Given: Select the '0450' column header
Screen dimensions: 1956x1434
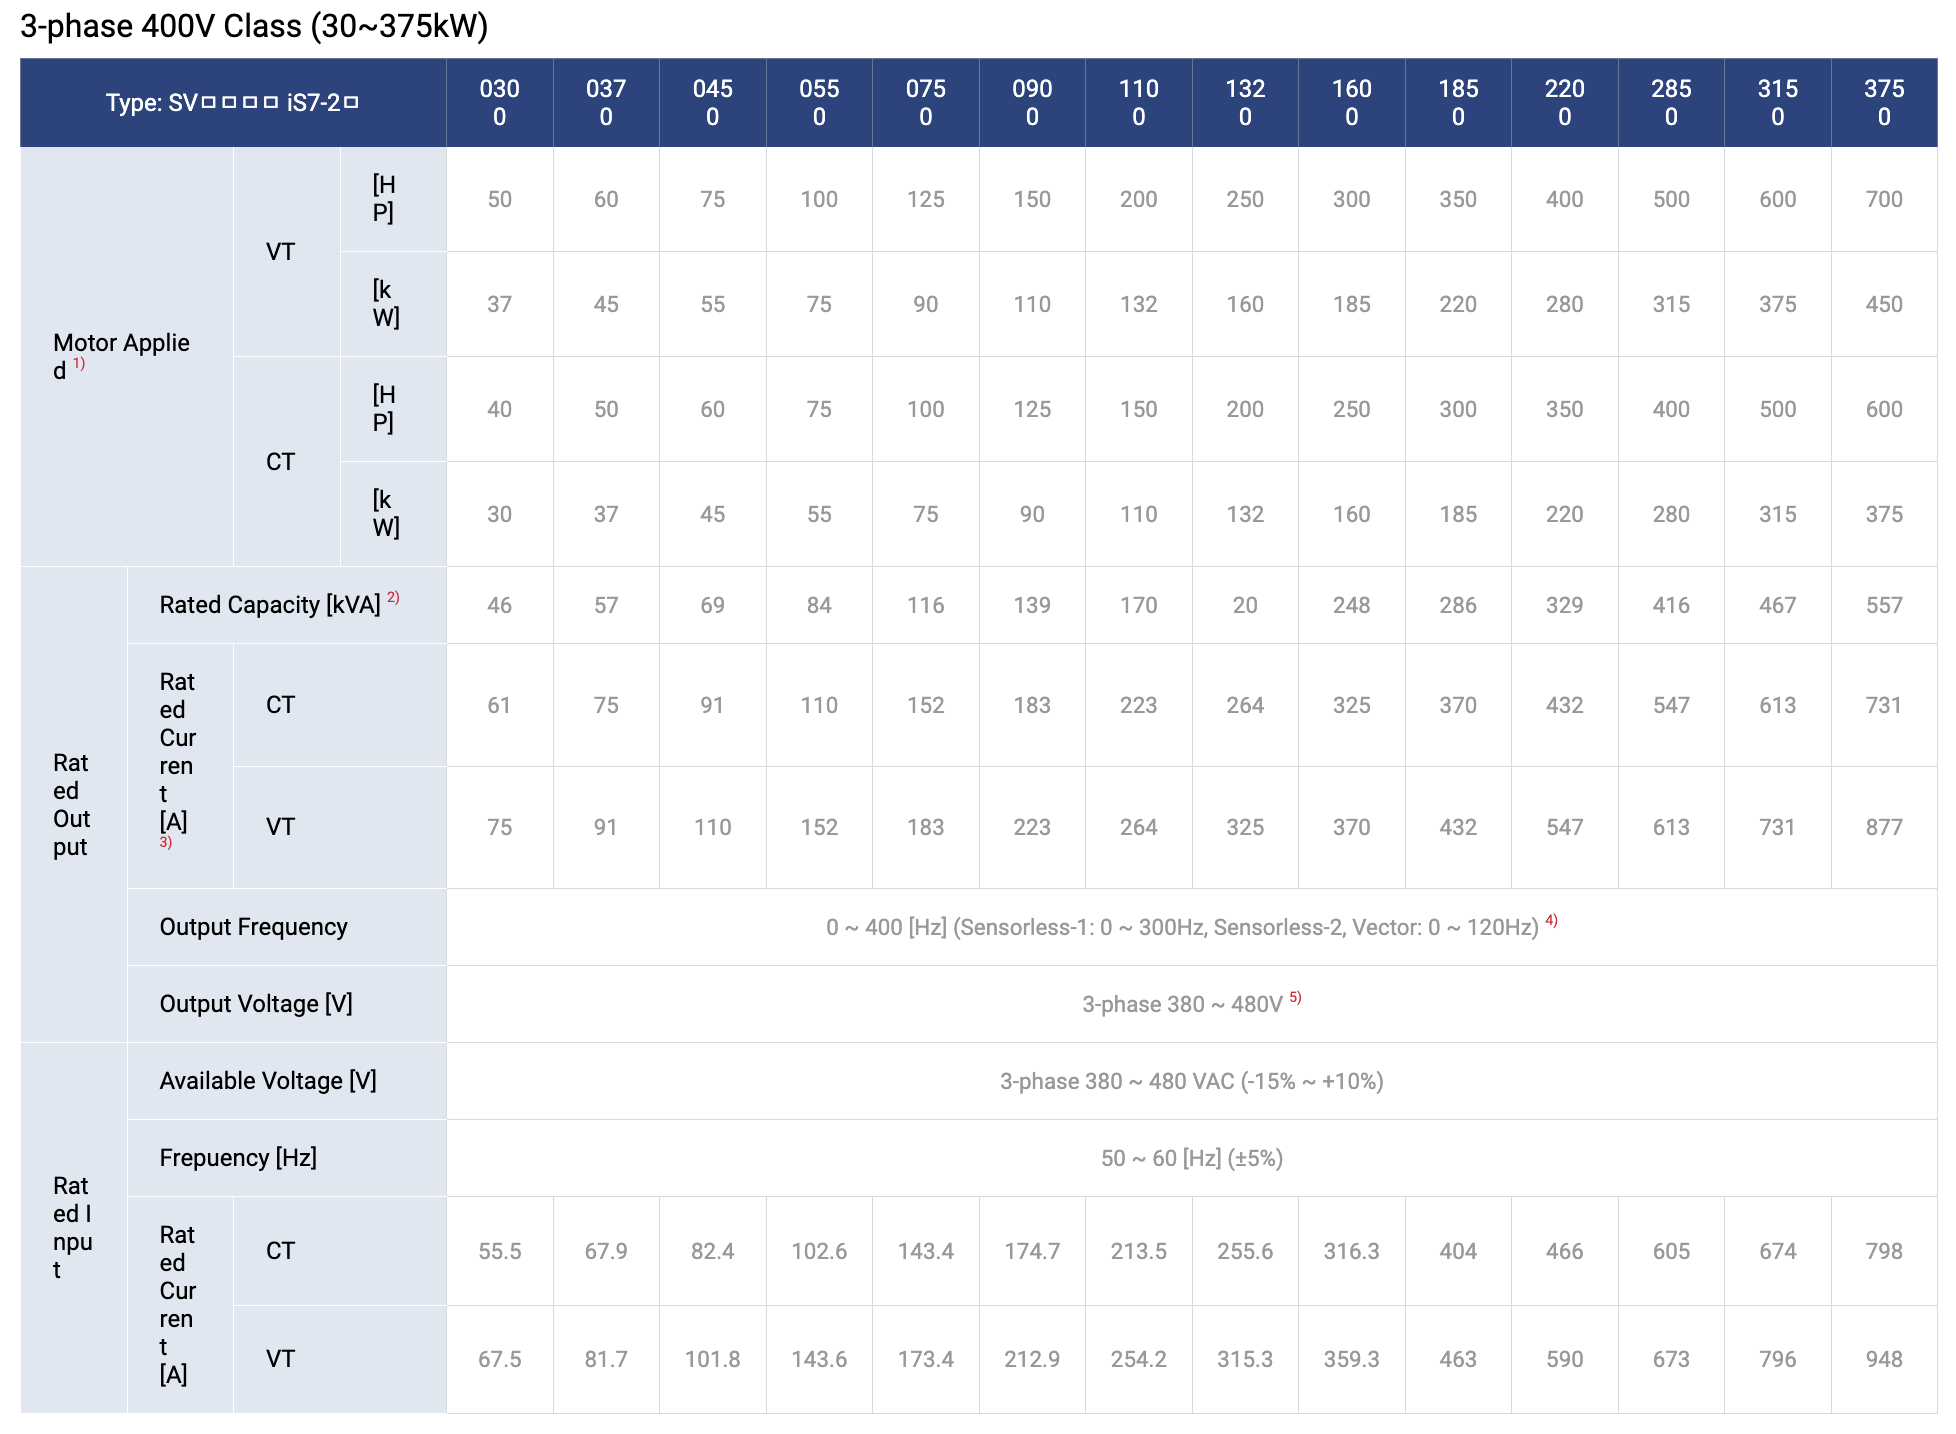Looking at the screenshot, I should click(713, 103).
